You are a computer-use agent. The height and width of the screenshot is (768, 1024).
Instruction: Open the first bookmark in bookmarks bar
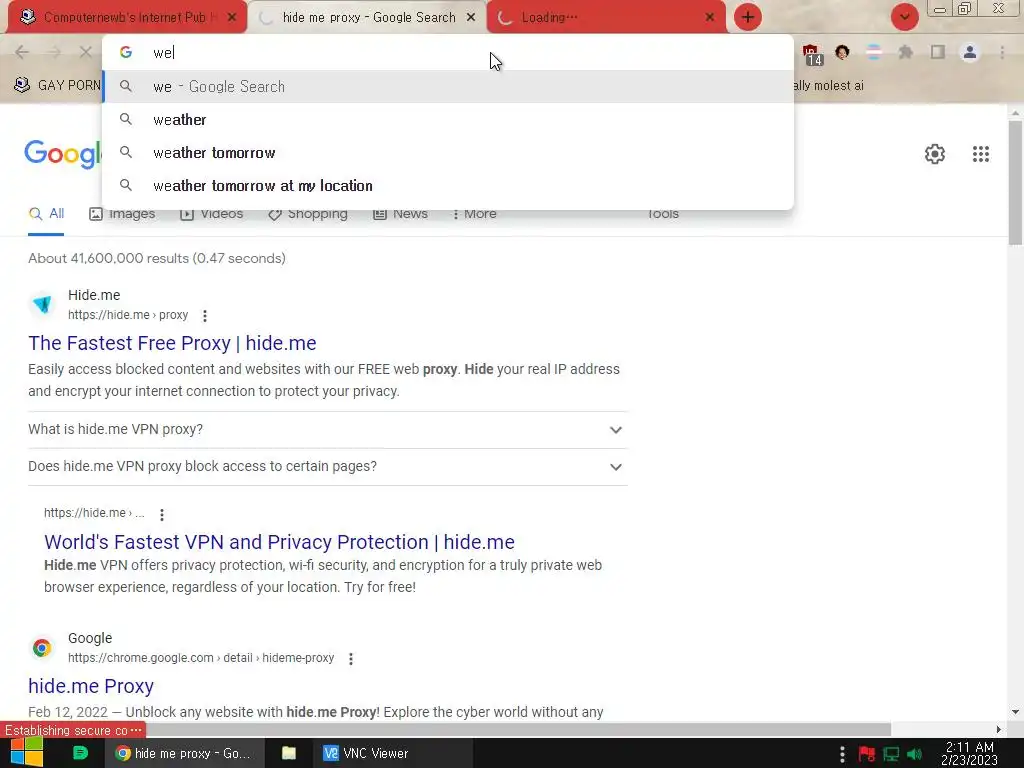(57, 86)
